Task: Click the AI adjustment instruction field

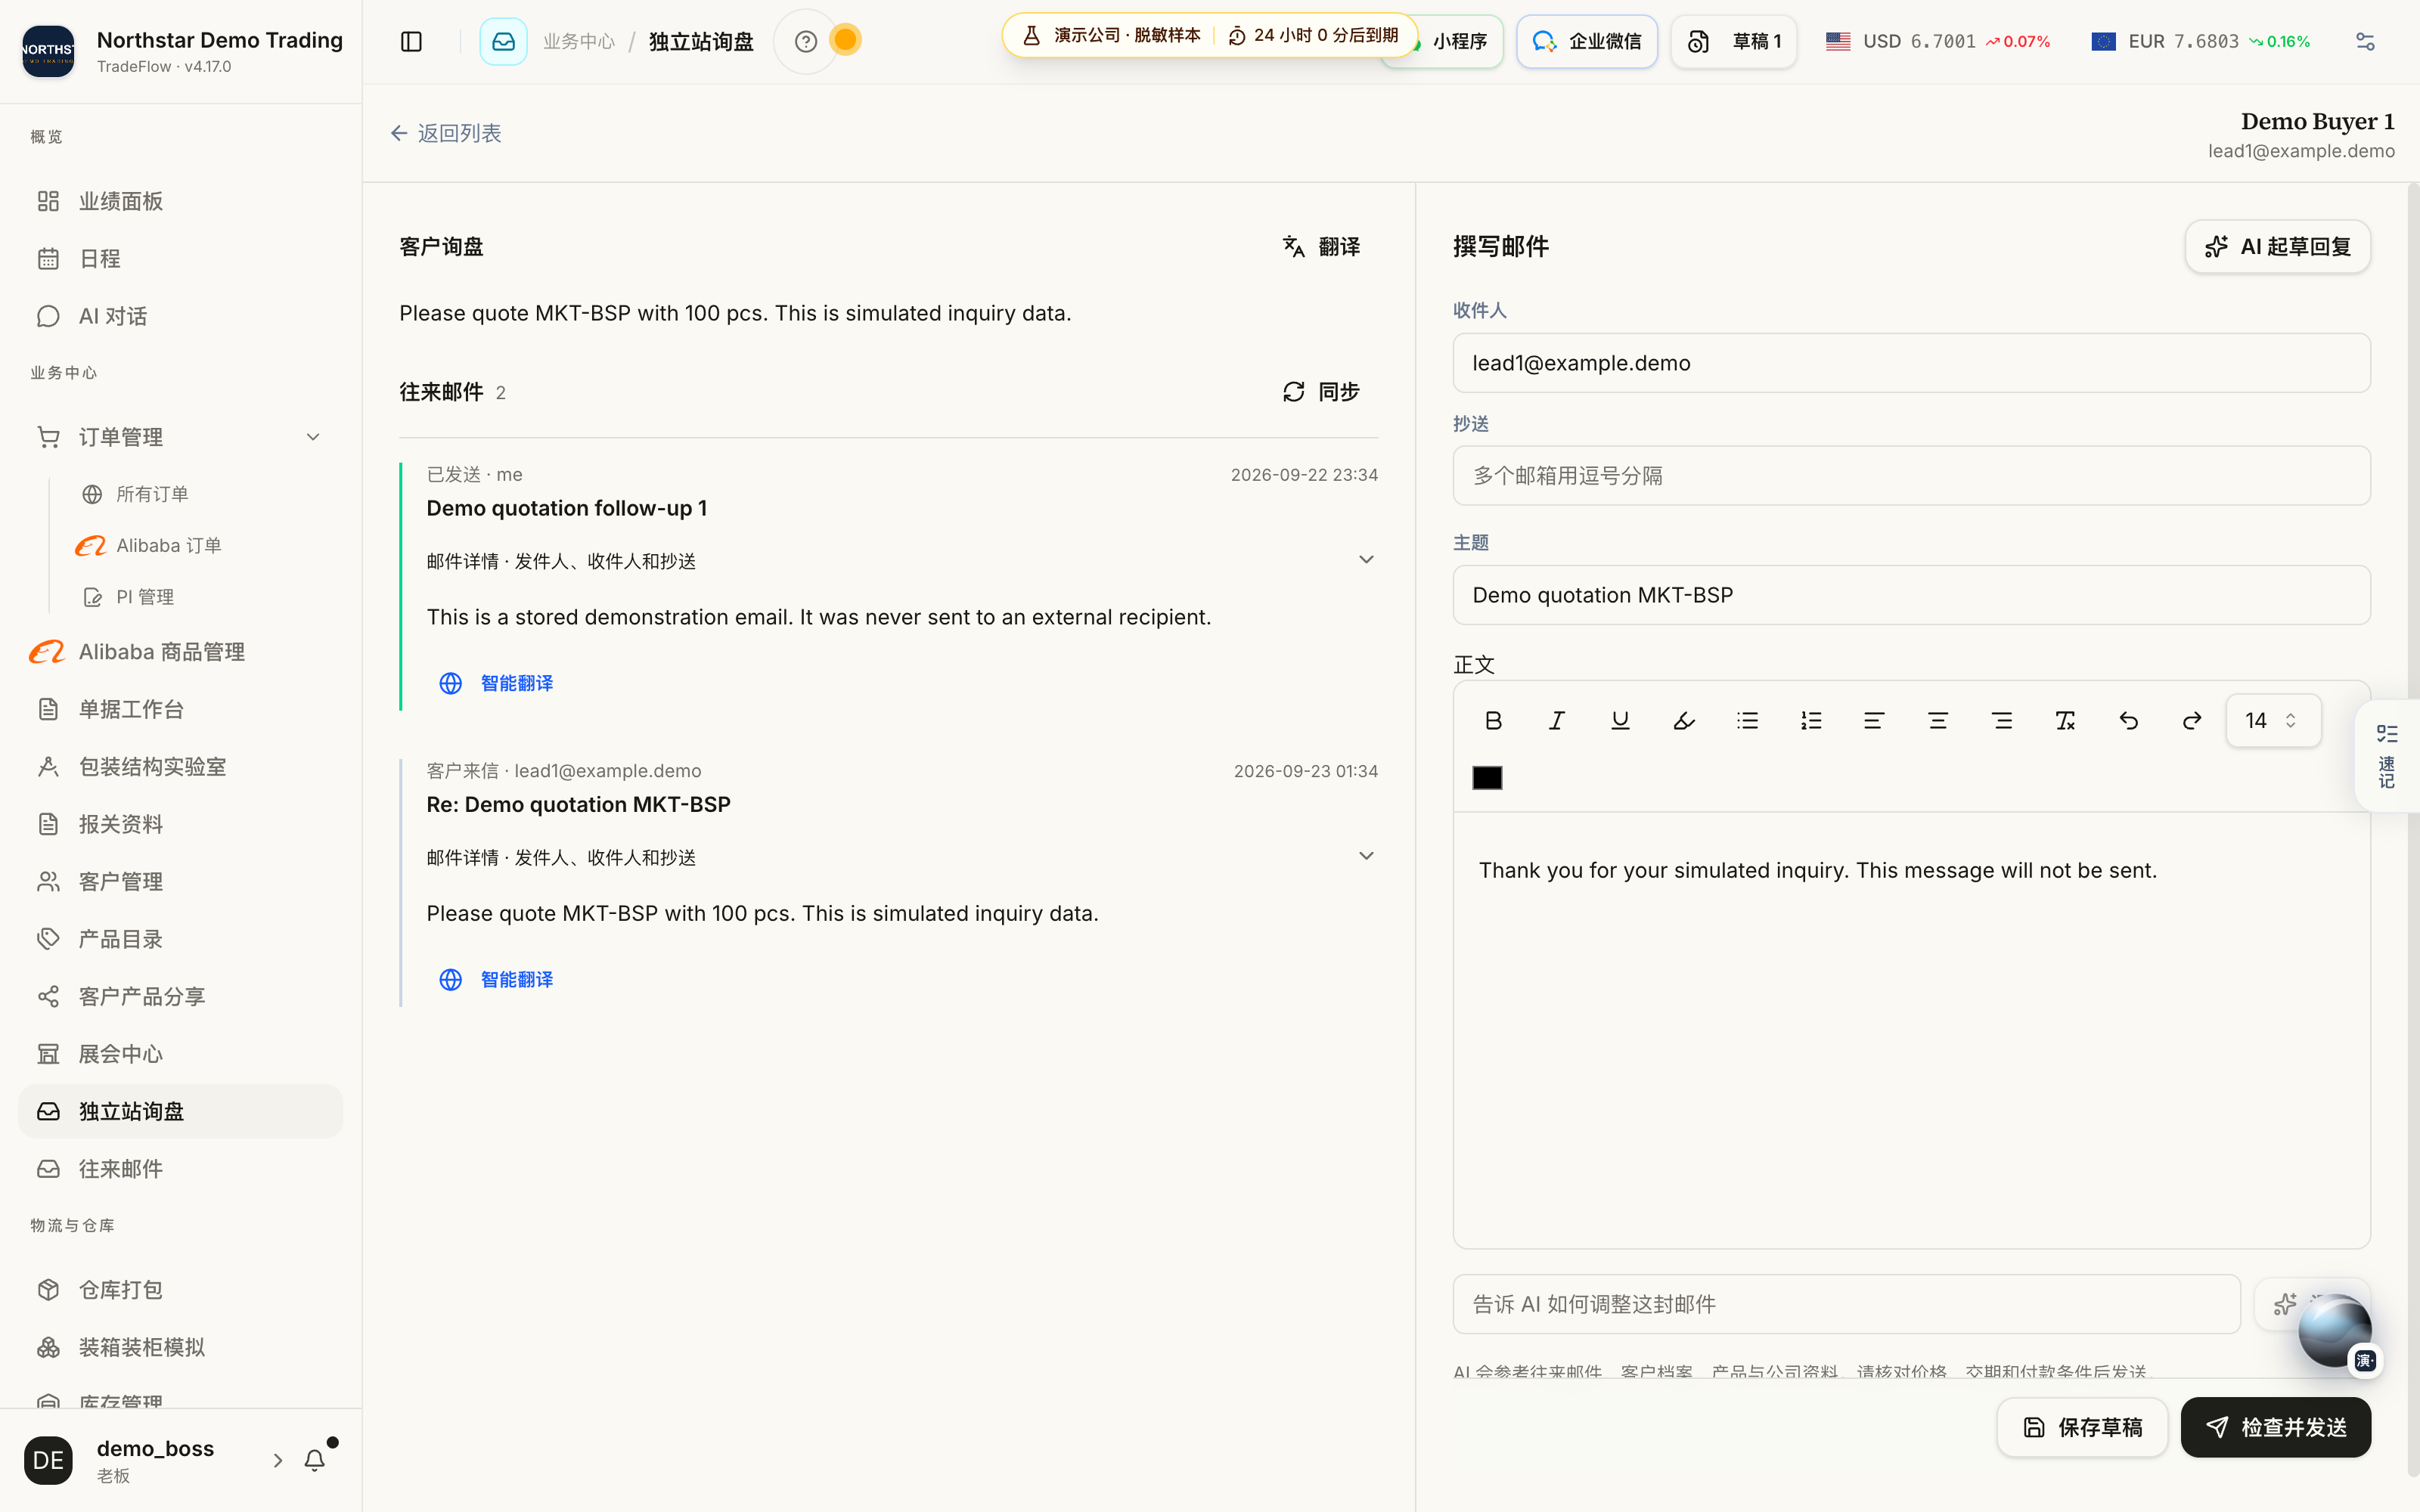Action: pos(1846,1304)
